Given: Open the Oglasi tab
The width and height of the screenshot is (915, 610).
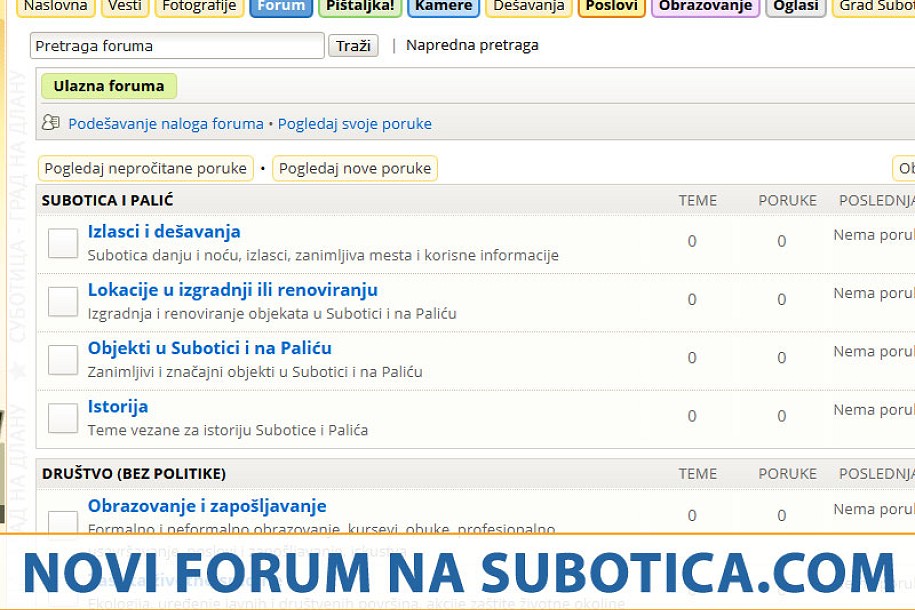Looking at the screenshot, I should (796, 7).
